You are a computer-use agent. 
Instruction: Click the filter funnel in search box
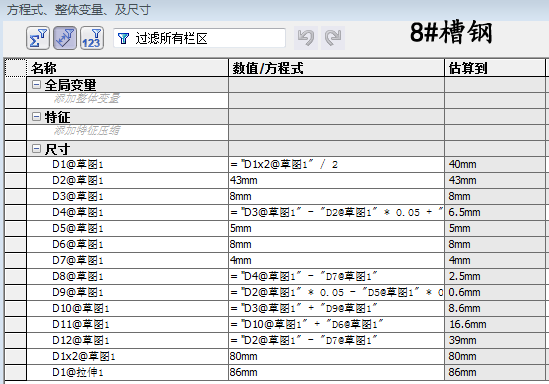pos(123,38)
